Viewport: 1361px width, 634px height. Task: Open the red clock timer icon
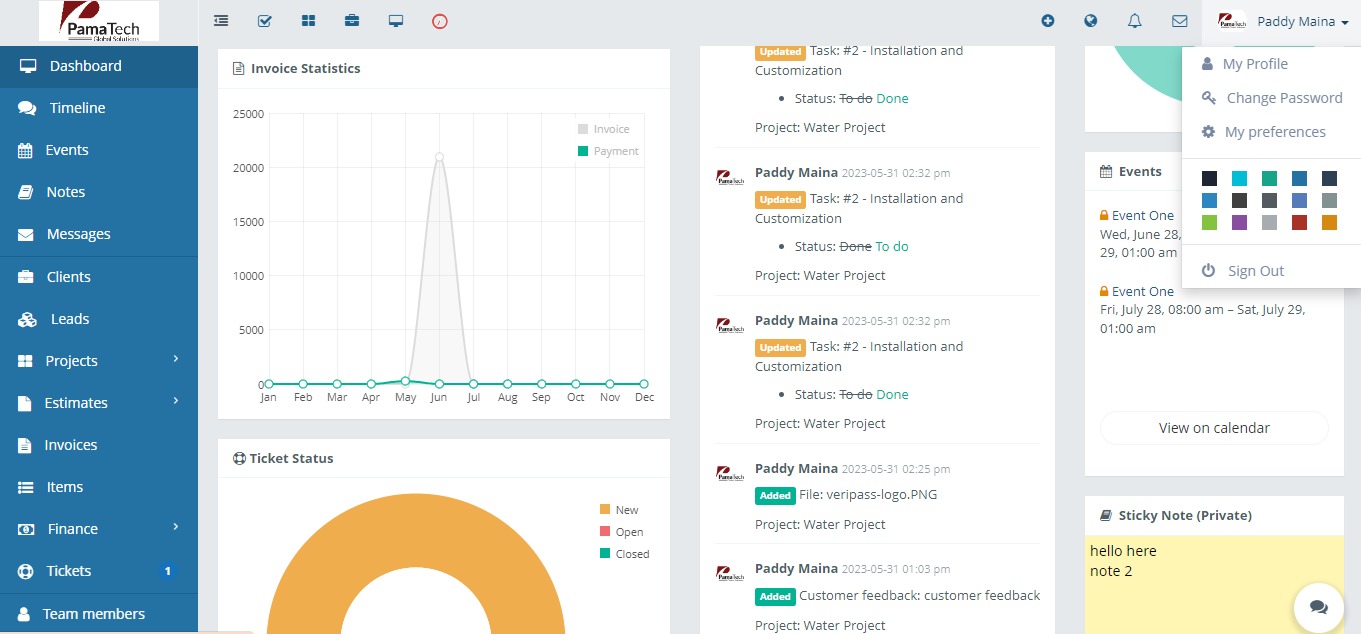(x=440, y=20)
